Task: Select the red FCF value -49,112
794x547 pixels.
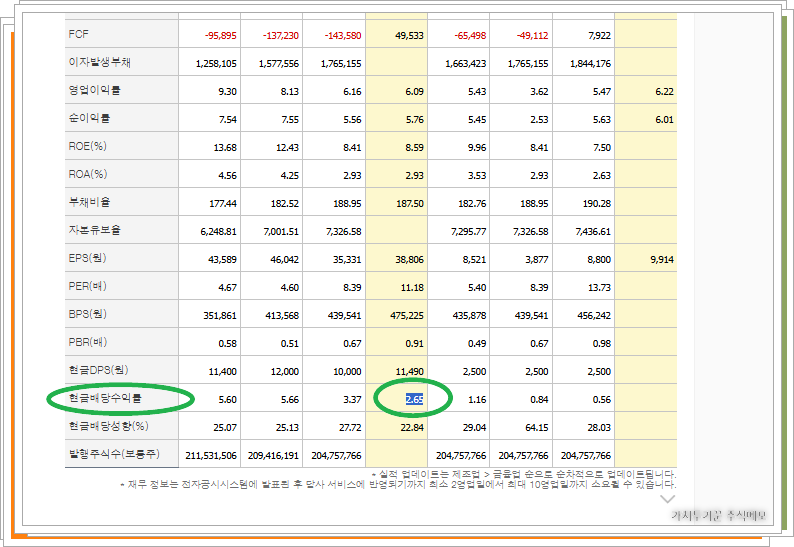Action: pyautogui.click(x=533, y=35)
